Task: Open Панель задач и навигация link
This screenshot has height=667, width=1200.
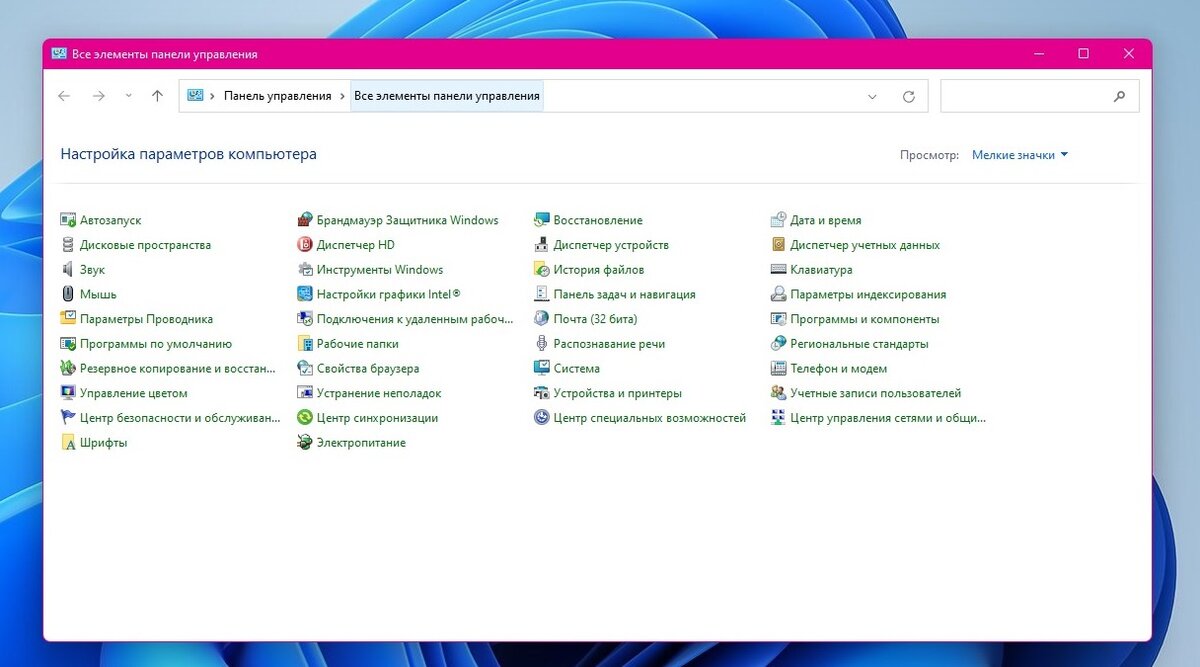Action: click(x=624, y=294)
